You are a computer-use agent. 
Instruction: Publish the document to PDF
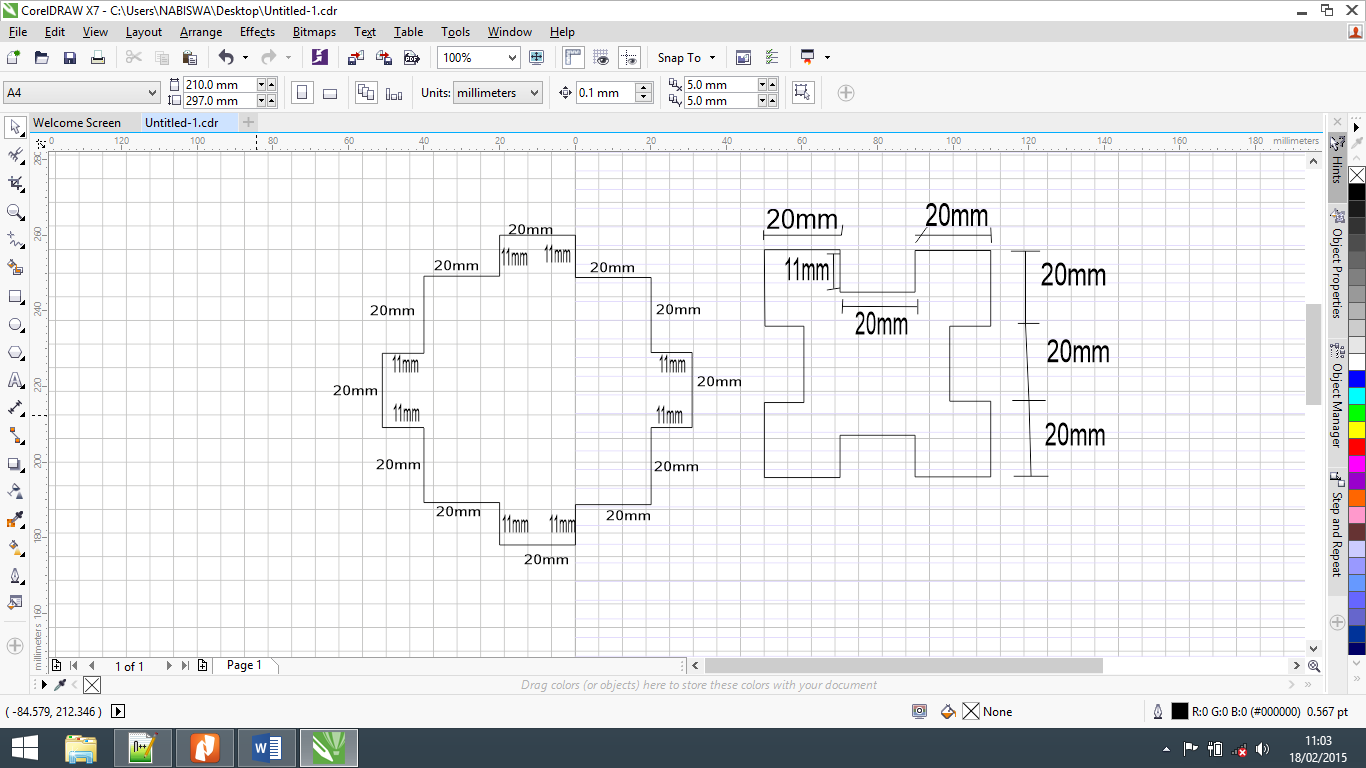[410, 58]
